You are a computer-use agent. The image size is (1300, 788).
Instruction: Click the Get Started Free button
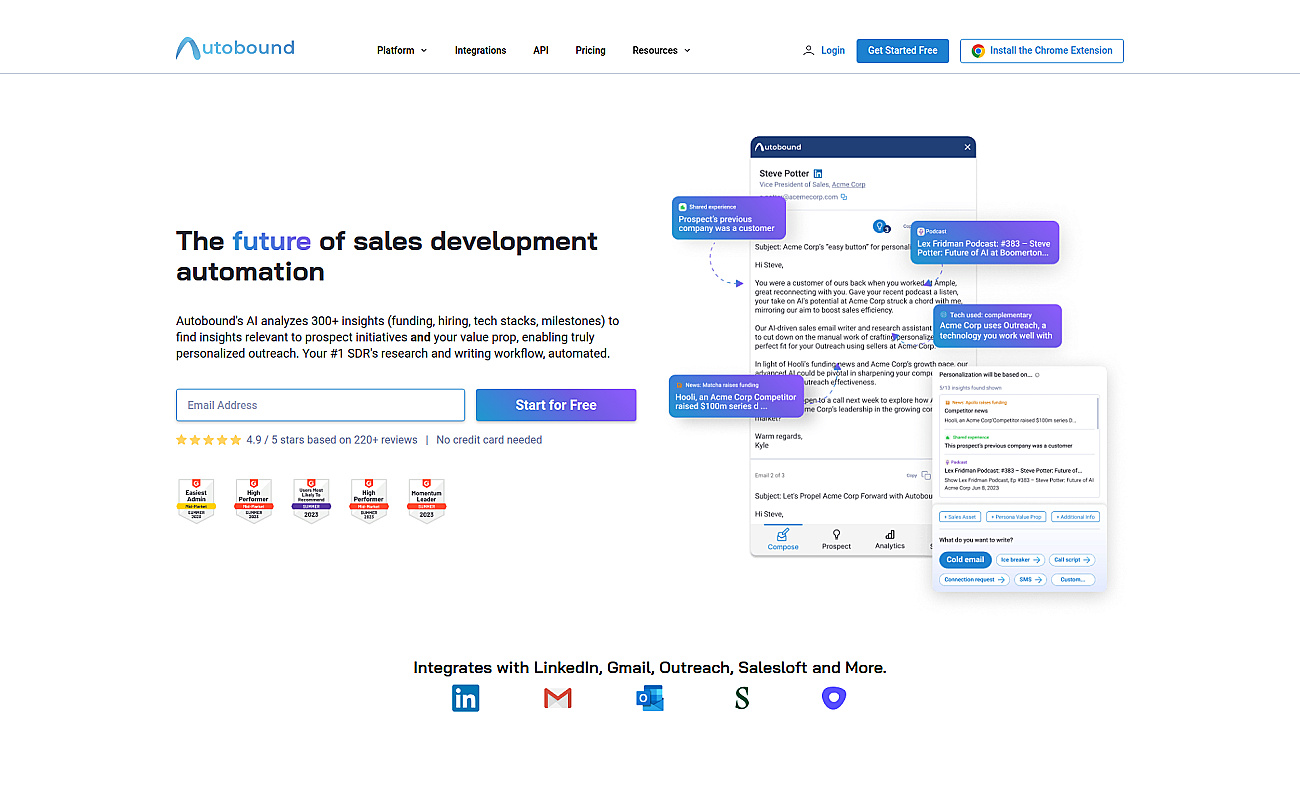[x=903, y=51]
